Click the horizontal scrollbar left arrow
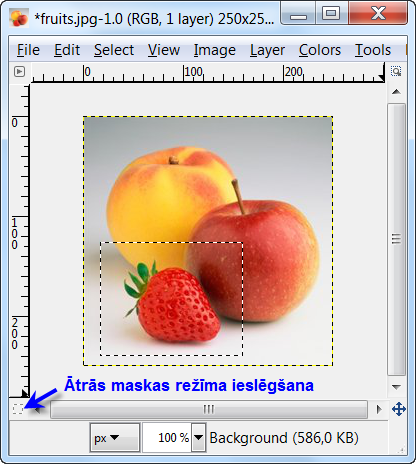This screenshot has width=416, height=464. tap(37, 409)
